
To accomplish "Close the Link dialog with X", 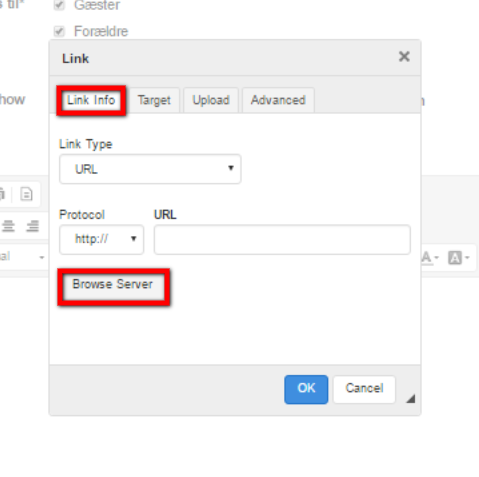I will point(404,57).
